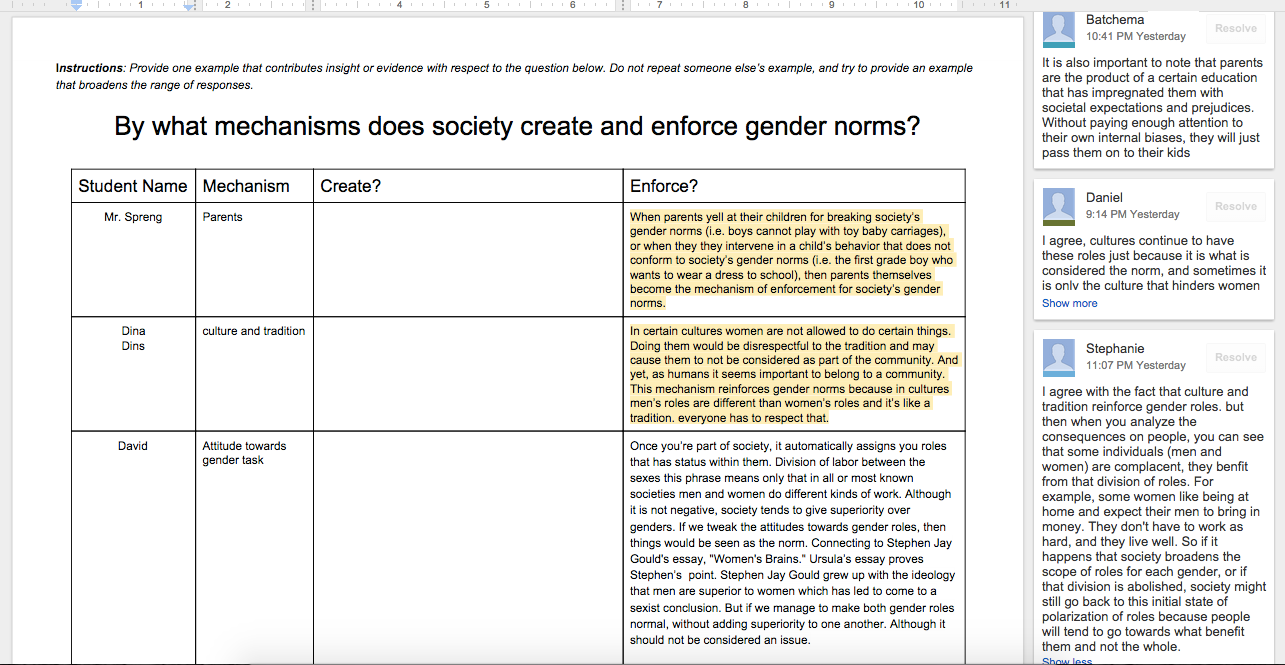Resolve Daniel's comment thread

click(x=1235, y=206)
